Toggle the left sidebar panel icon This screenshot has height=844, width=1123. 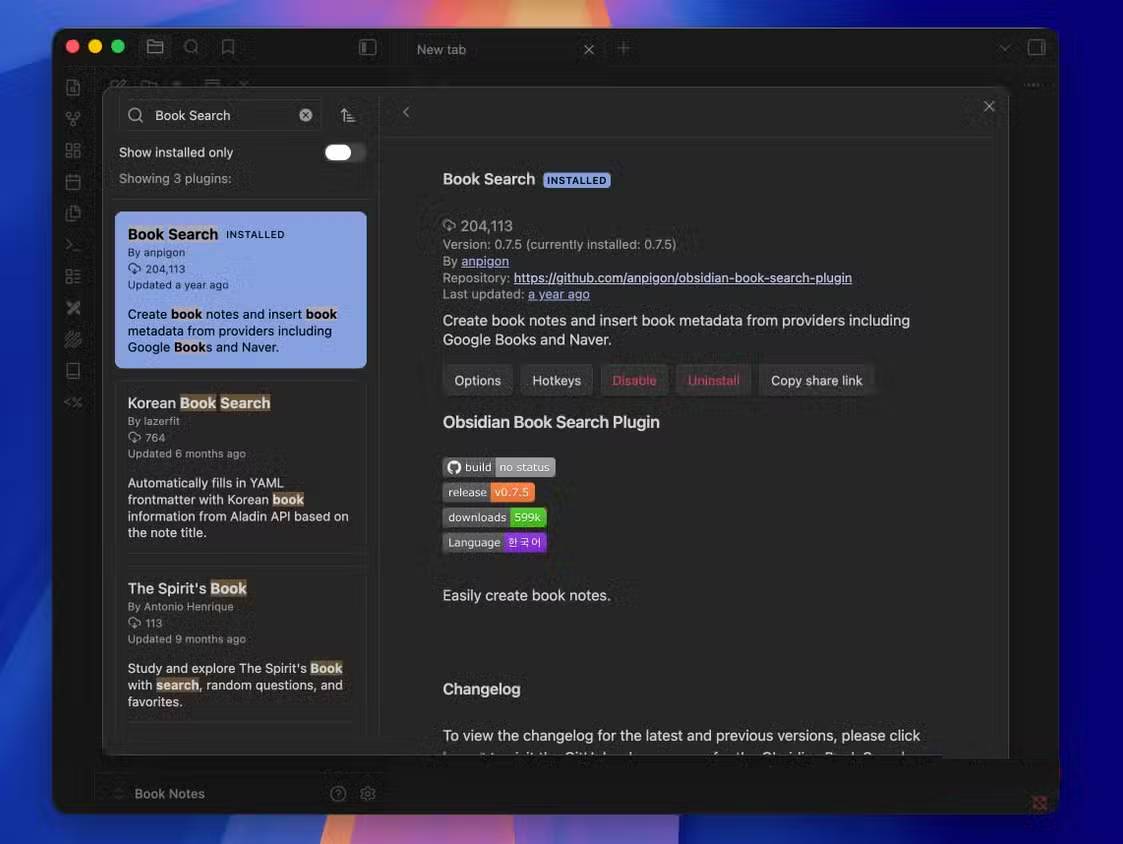tap(367, 47)
